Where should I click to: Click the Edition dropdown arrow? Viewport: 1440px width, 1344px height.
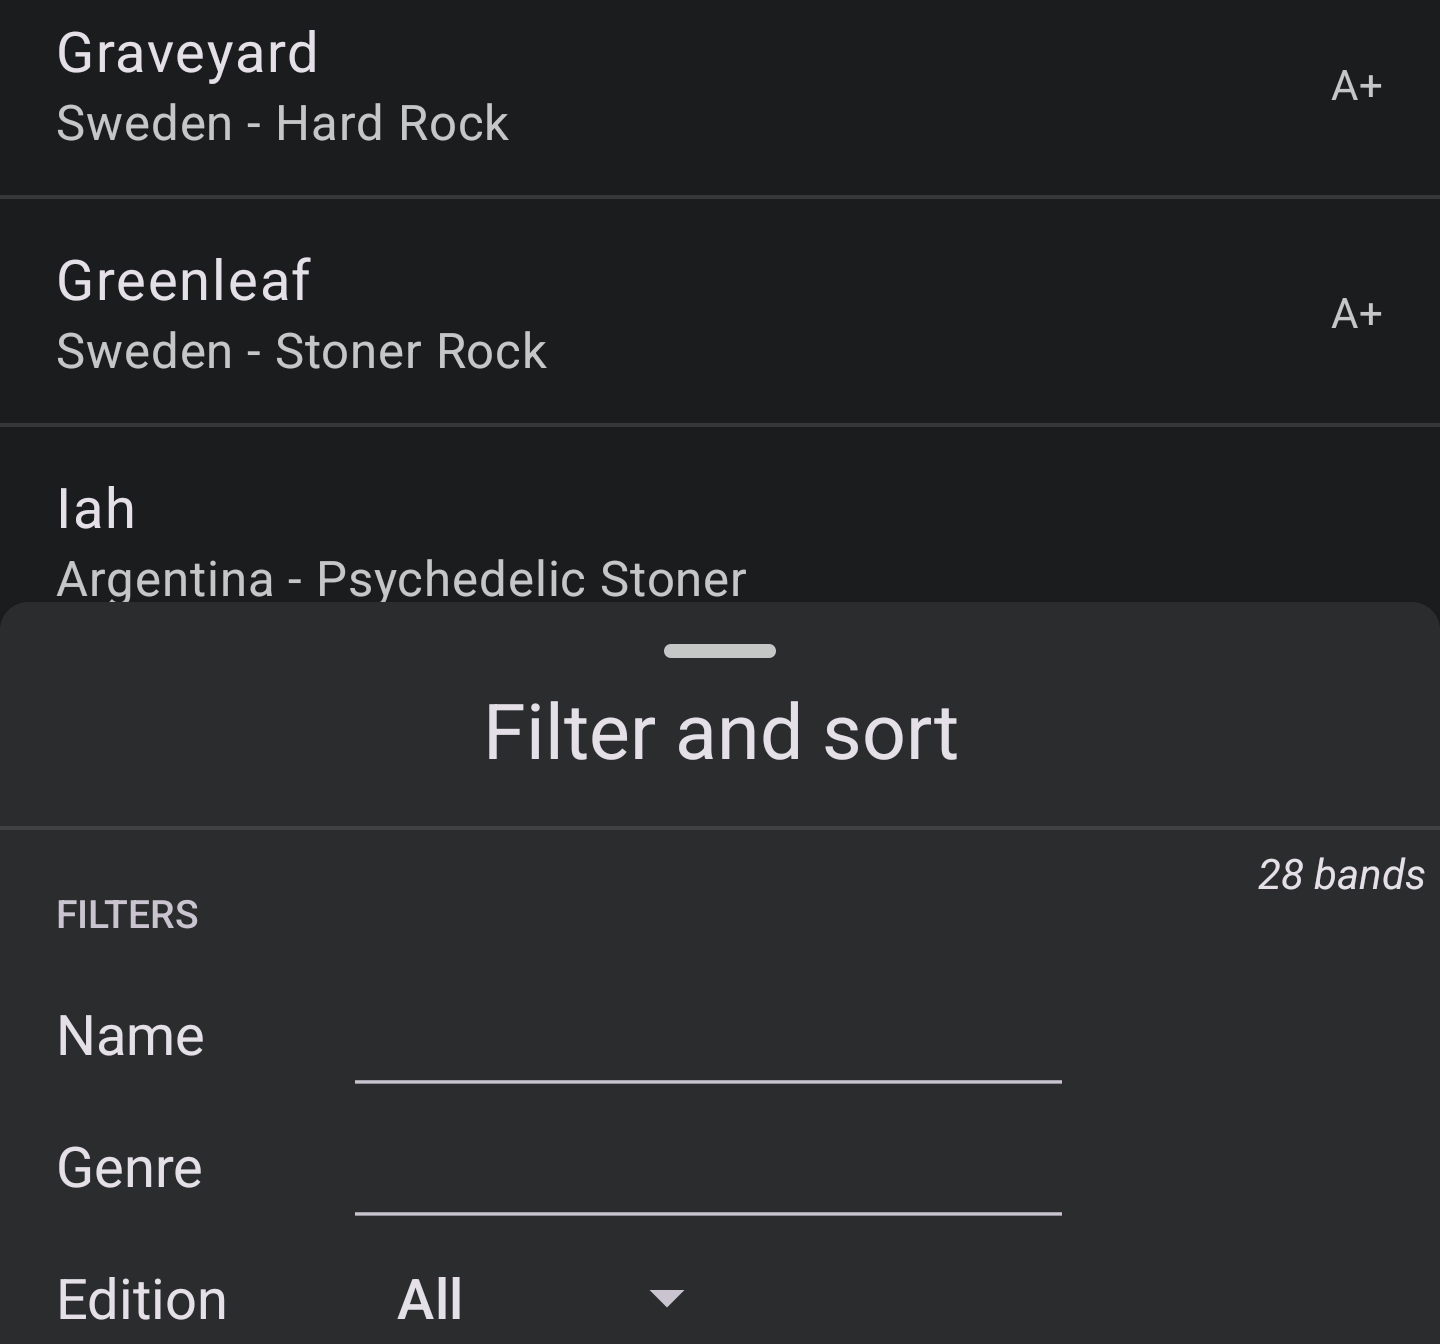click(x=666, y=1298)
